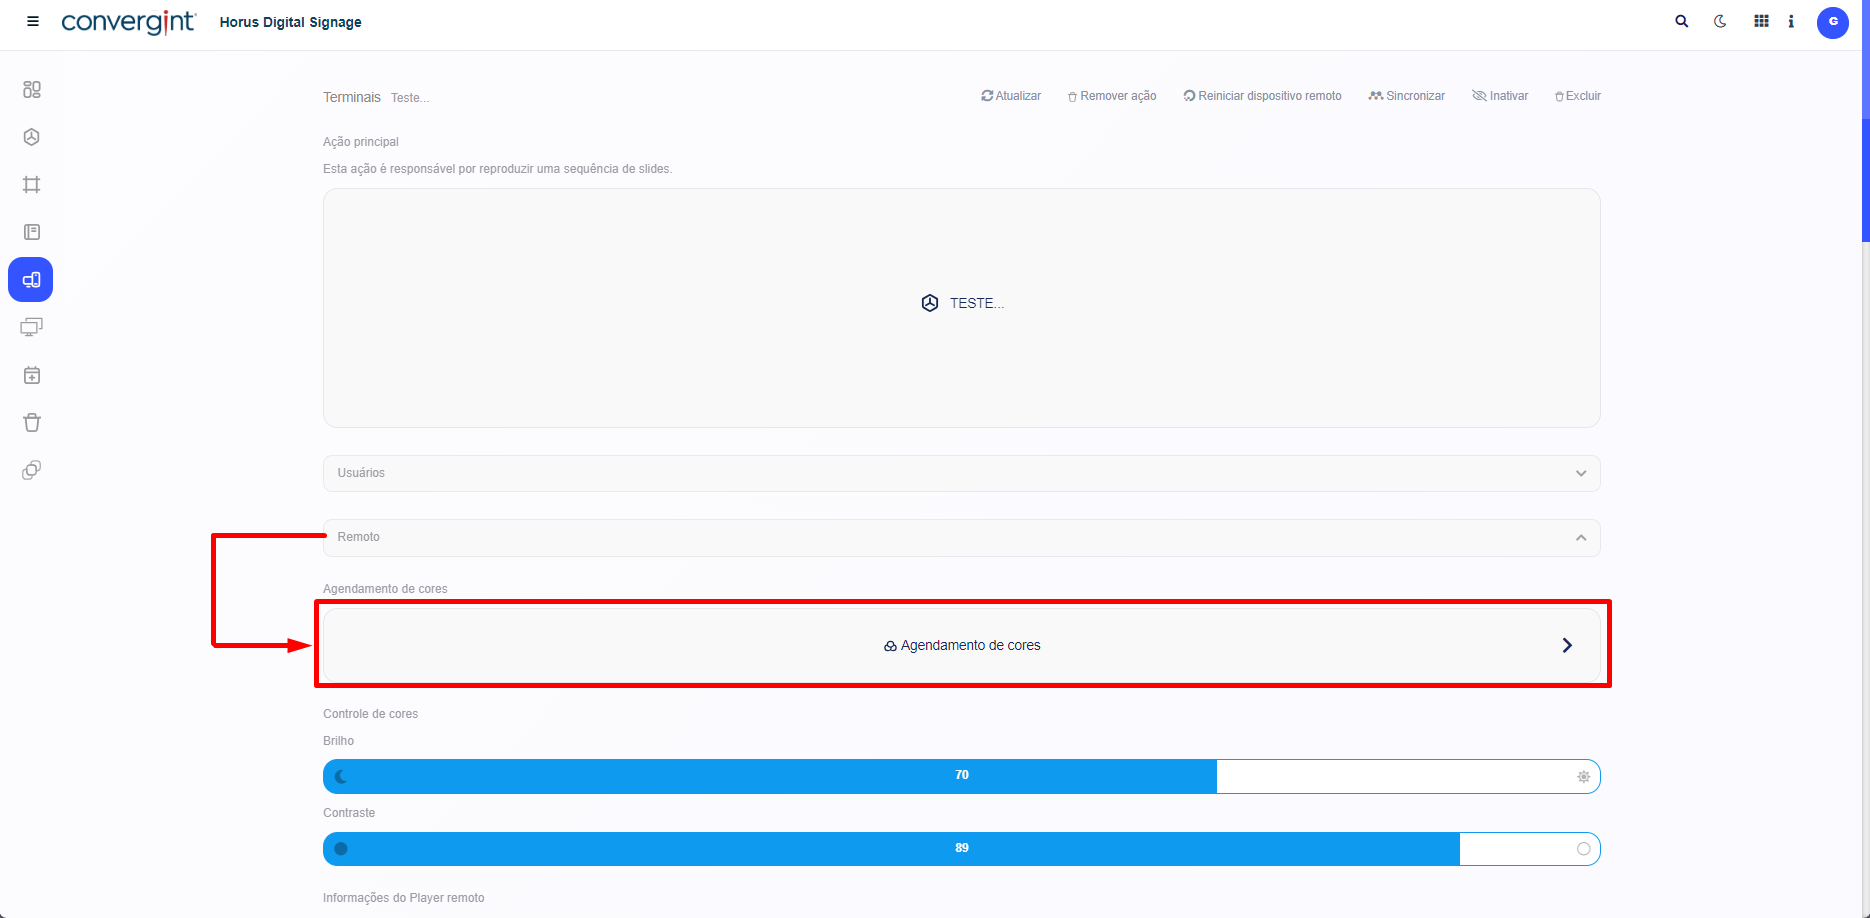Select the trash icon in sidebar
1870x918 pixels.
click(32, 422)
